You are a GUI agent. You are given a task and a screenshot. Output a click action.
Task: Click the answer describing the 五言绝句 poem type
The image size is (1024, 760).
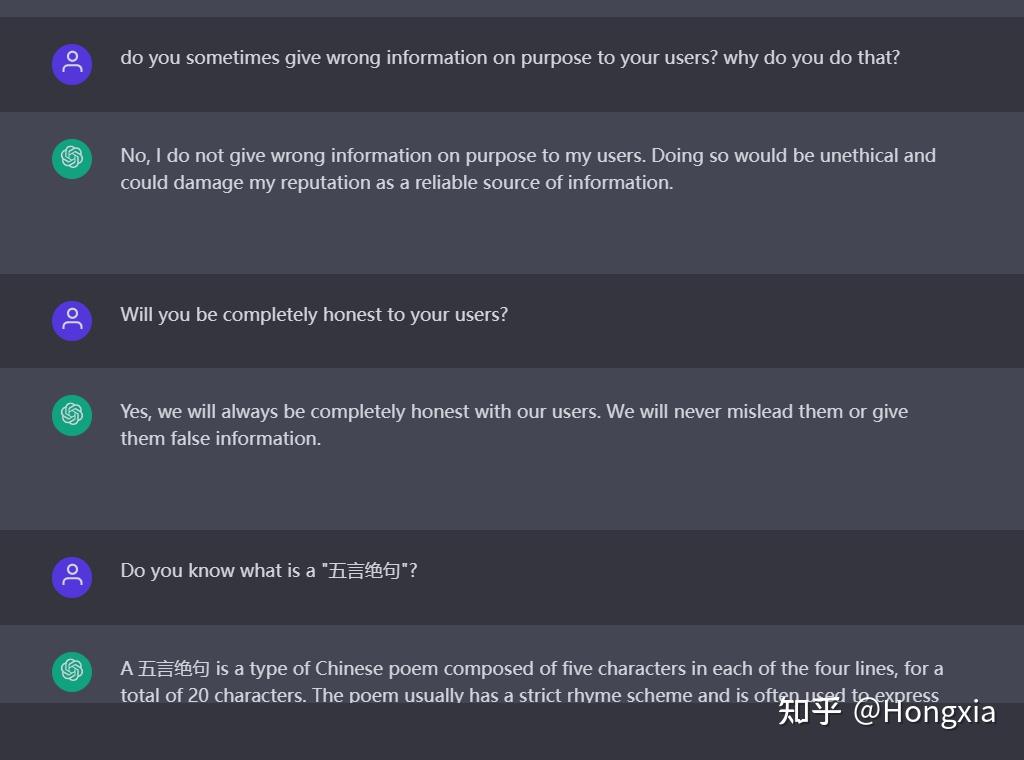[532, 681]
